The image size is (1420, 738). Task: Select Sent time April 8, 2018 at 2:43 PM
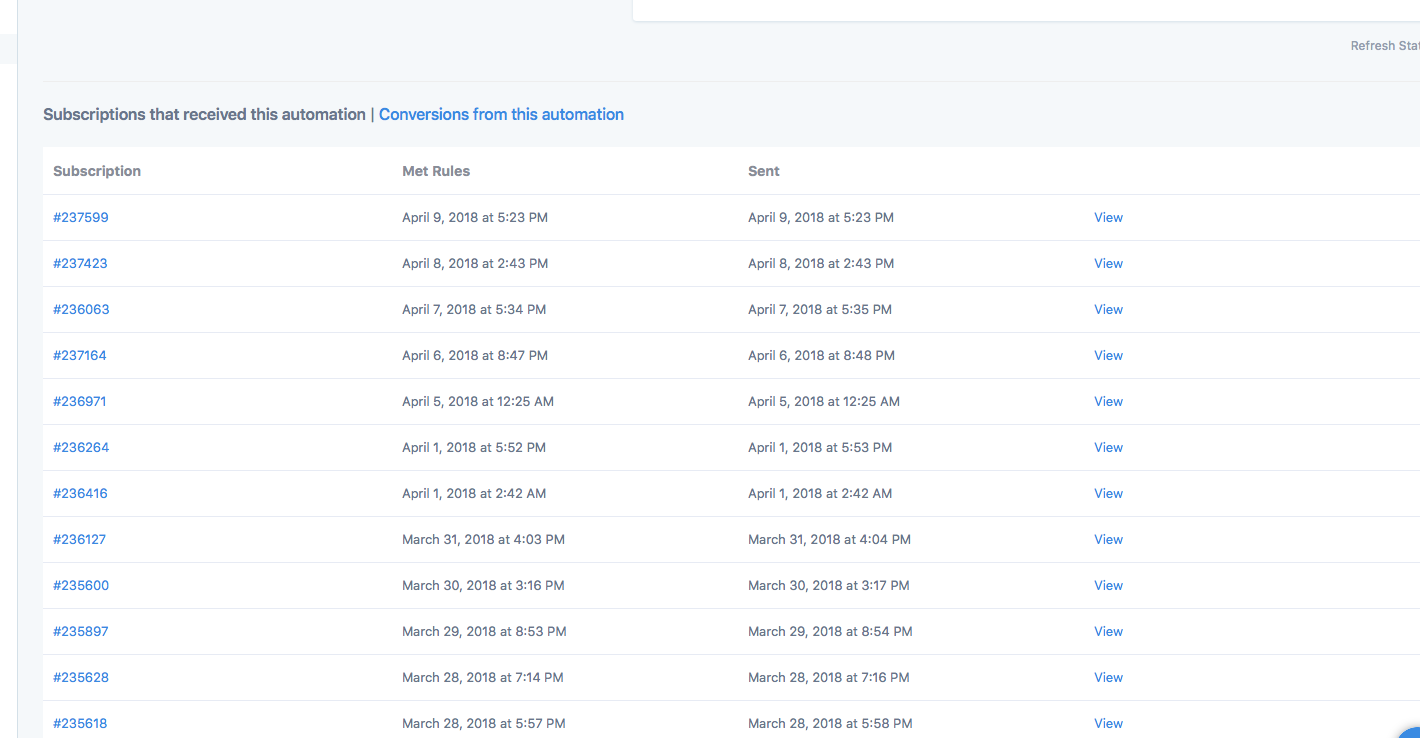pyautogui.click(x=821, y=263)
